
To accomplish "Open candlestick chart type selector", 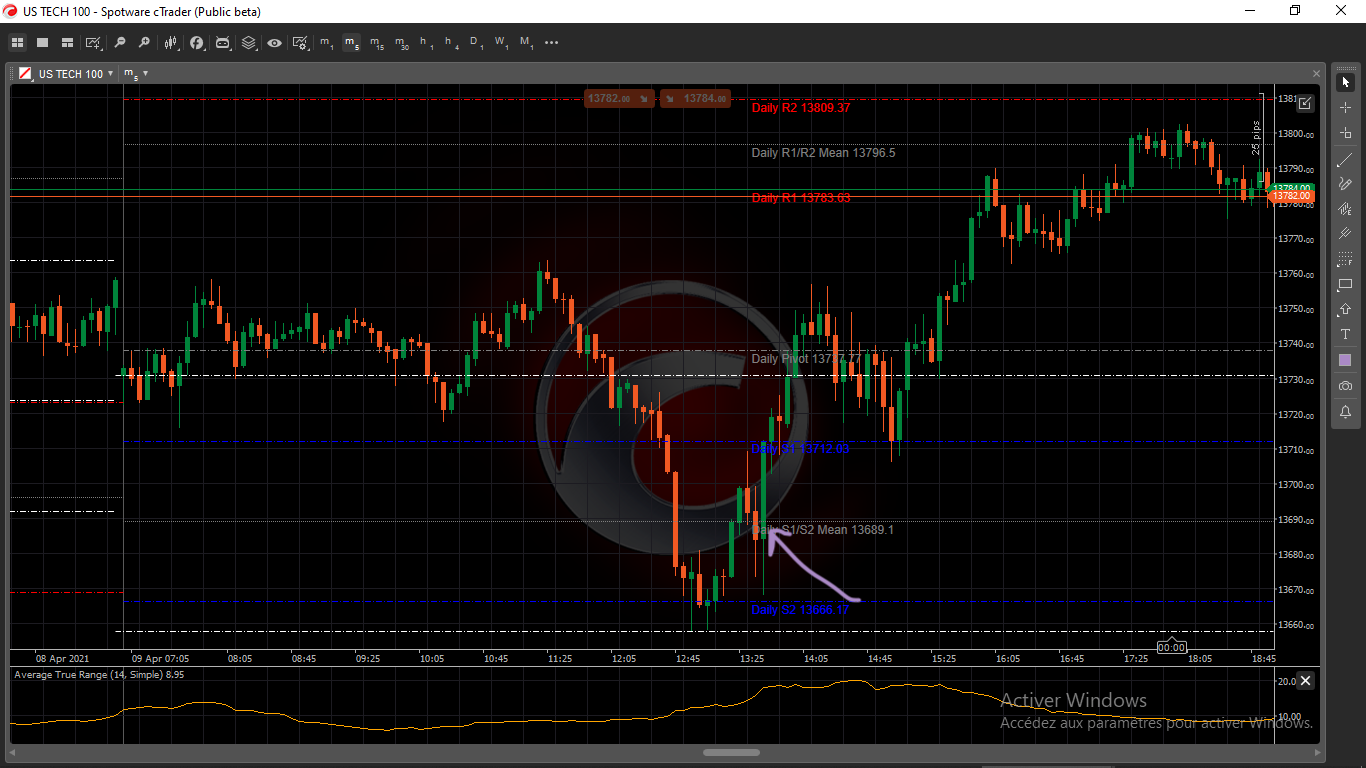I will [172, 43].
